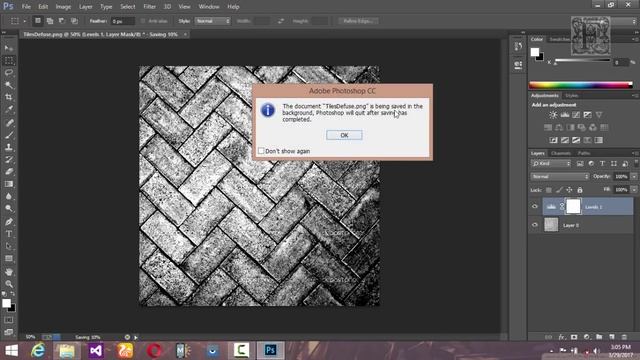
Task: Close the TilesDefuse.png document tab
Action: tap(185, 34)
